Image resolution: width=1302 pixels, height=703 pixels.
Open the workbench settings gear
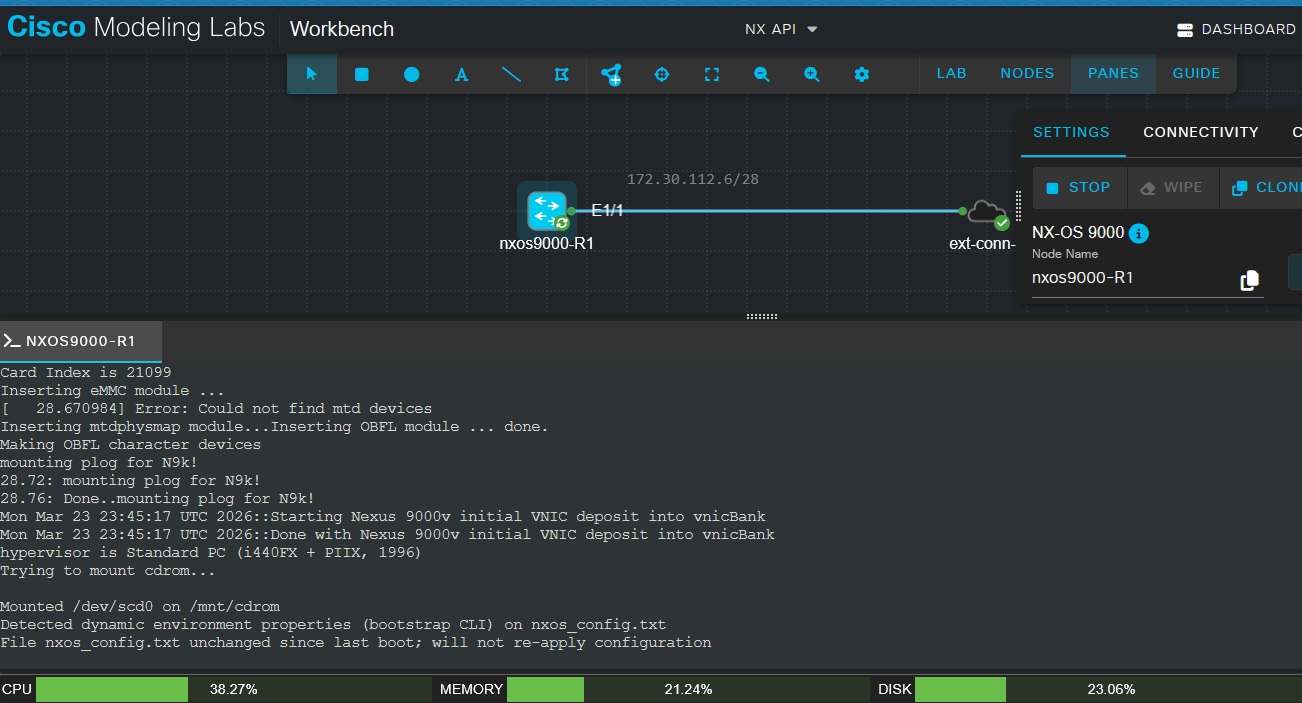point(862,74)
